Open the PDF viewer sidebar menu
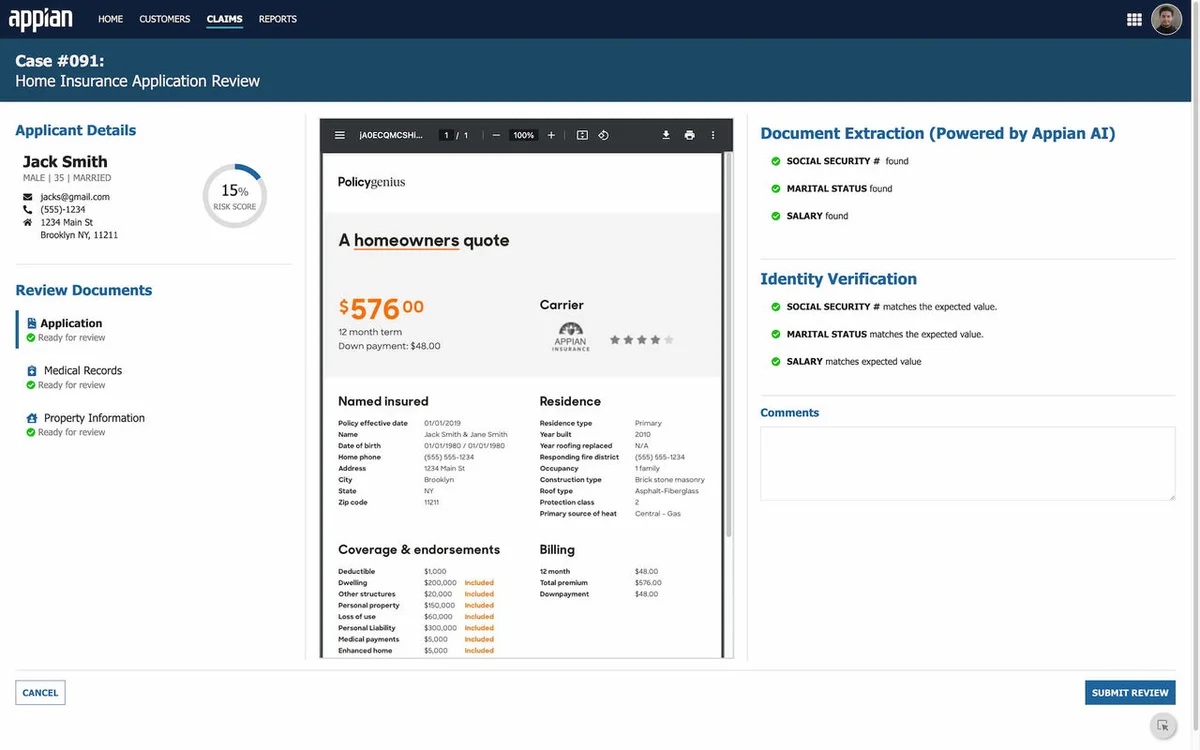1200x750 pixels. tap(340, 135)
